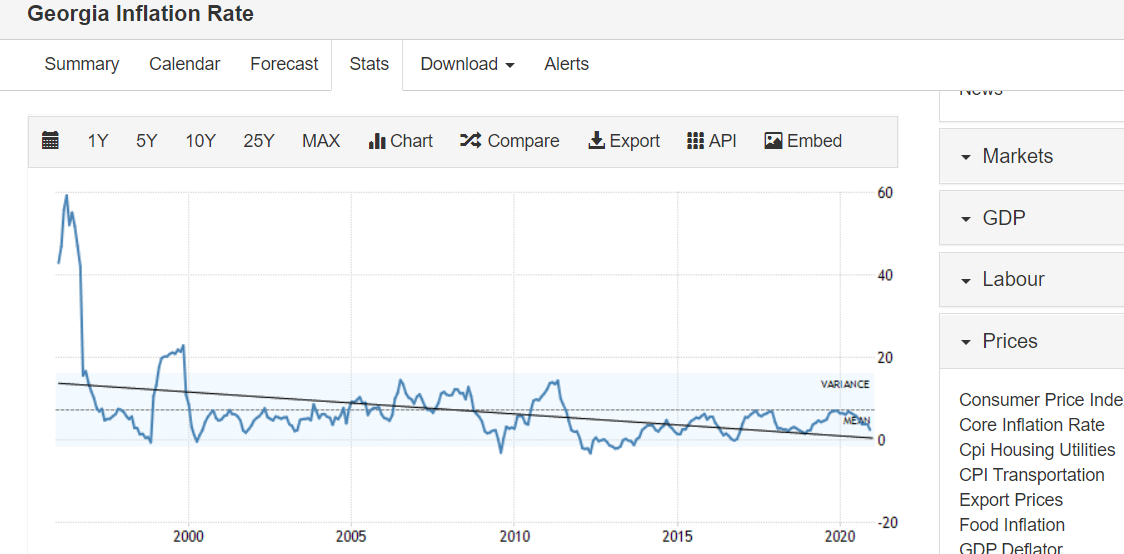Click the inflation peak on the chart line

click(67, 196)
